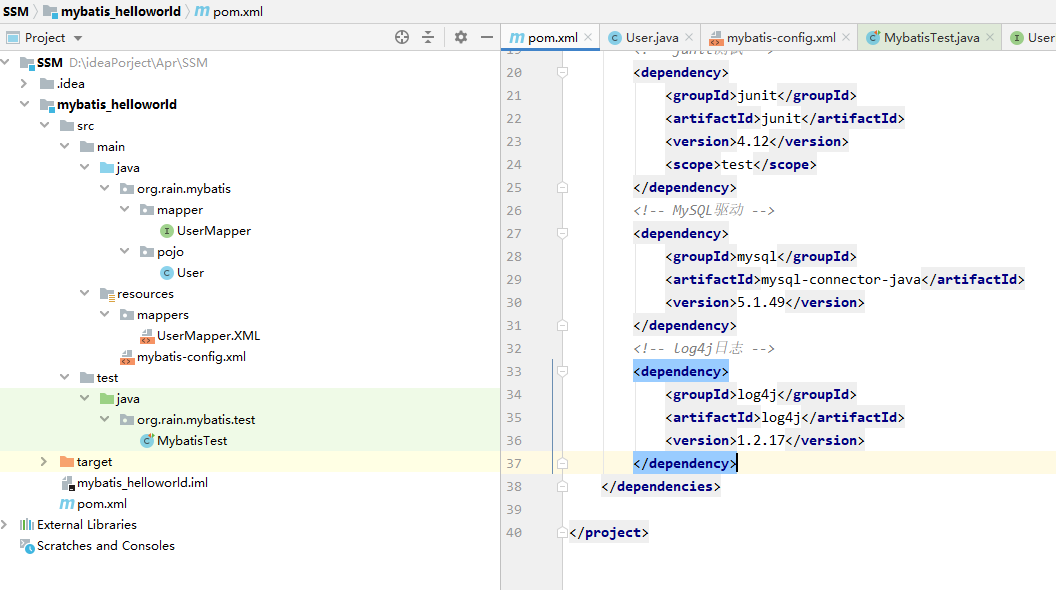This screenshot has width=1056, height=590.
Task: Fold the log4j dependency at line 33
Action: (x=562, y=371)
